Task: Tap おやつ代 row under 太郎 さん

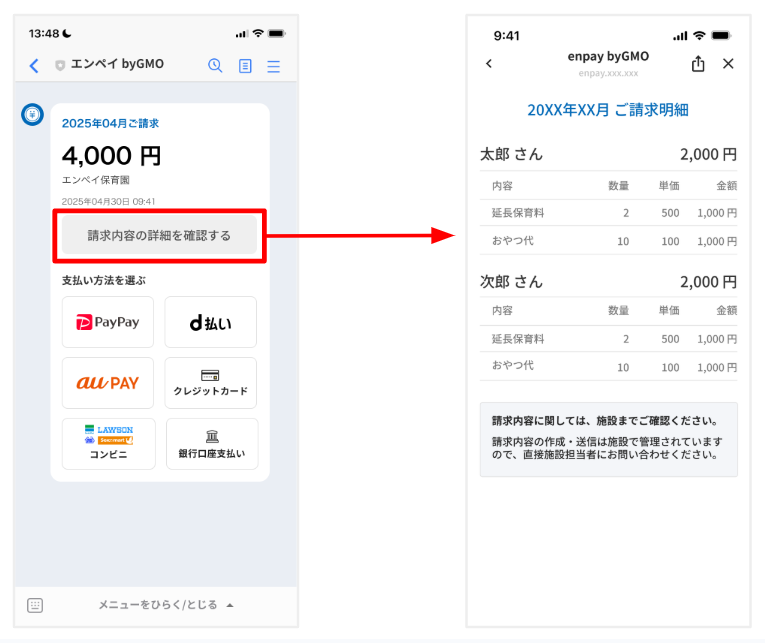Action: [x=608, y=241]
